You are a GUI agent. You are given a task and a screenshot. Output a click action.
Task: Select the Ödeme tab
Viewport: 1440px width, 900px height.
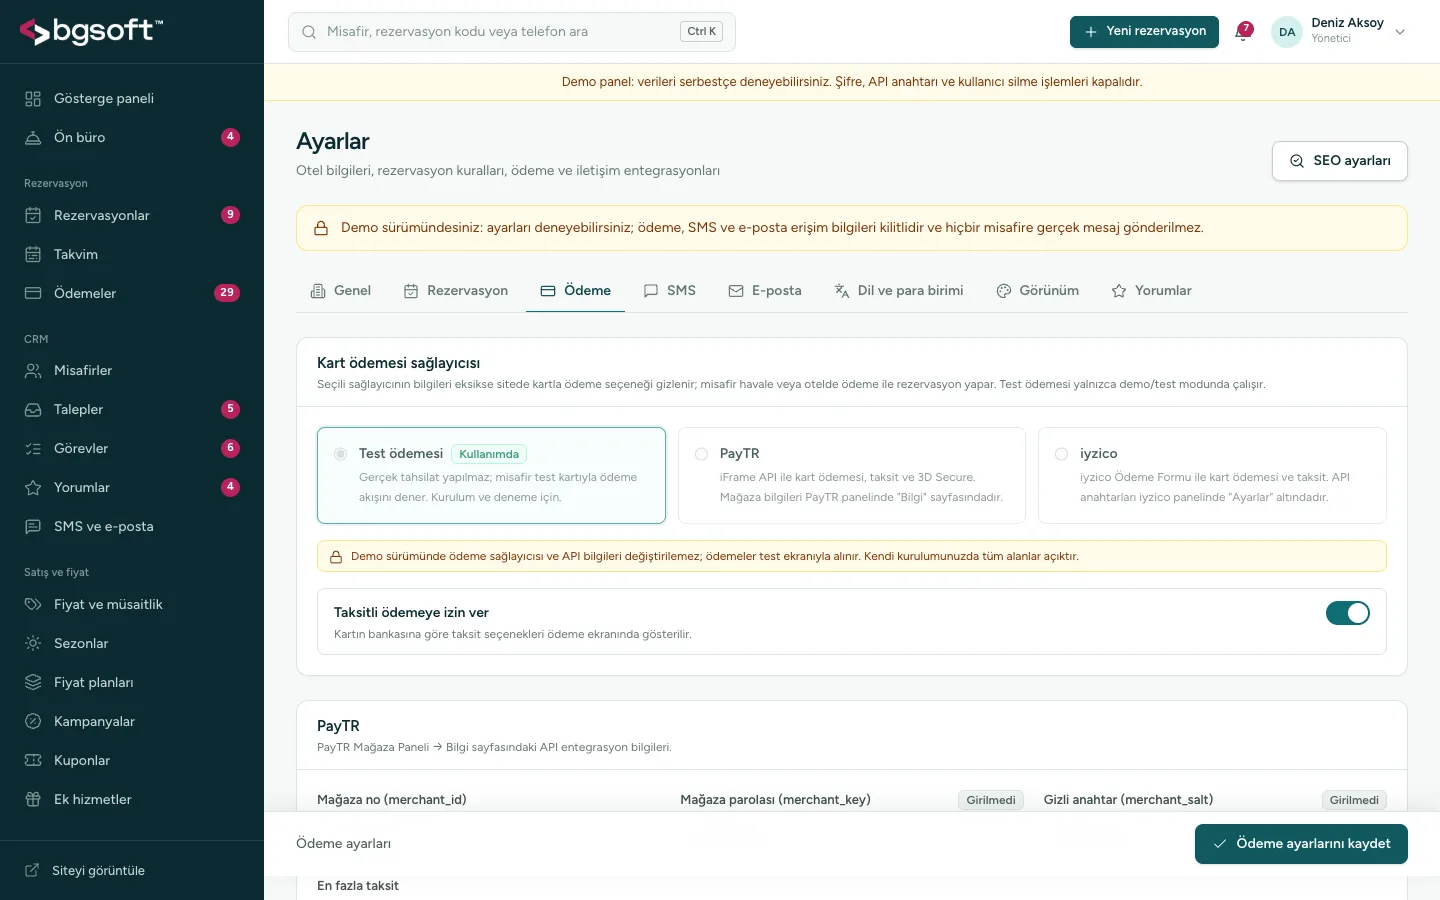coord(576,291)
